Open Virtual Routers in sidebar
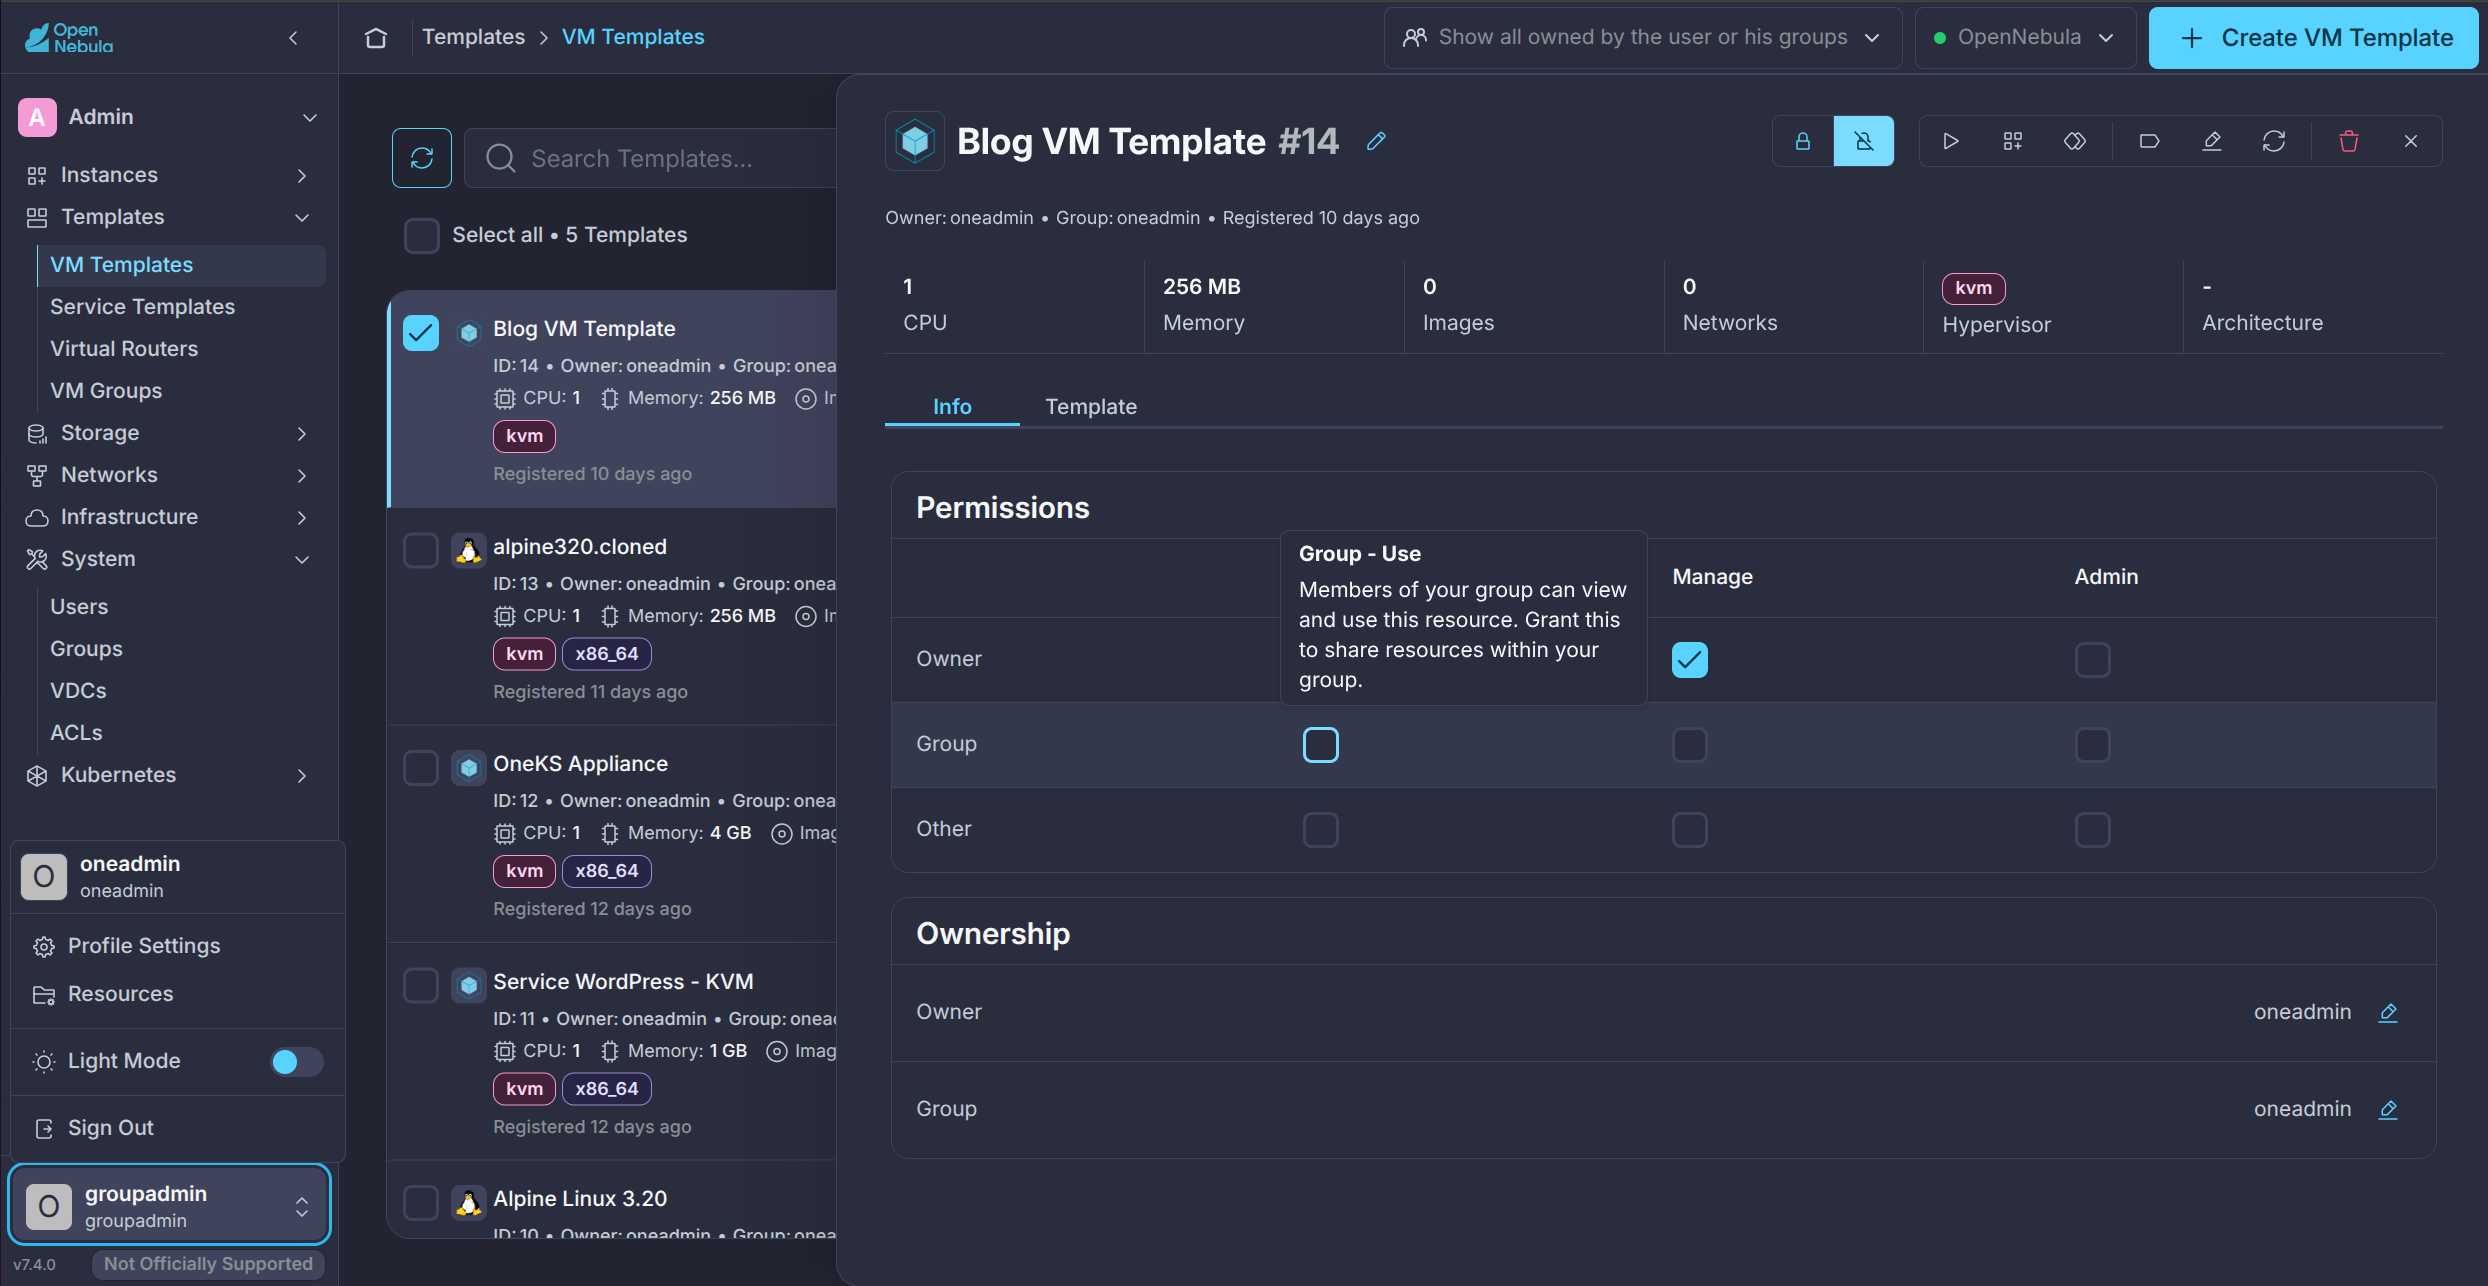2488x1286 pixels. coord(124,349)
